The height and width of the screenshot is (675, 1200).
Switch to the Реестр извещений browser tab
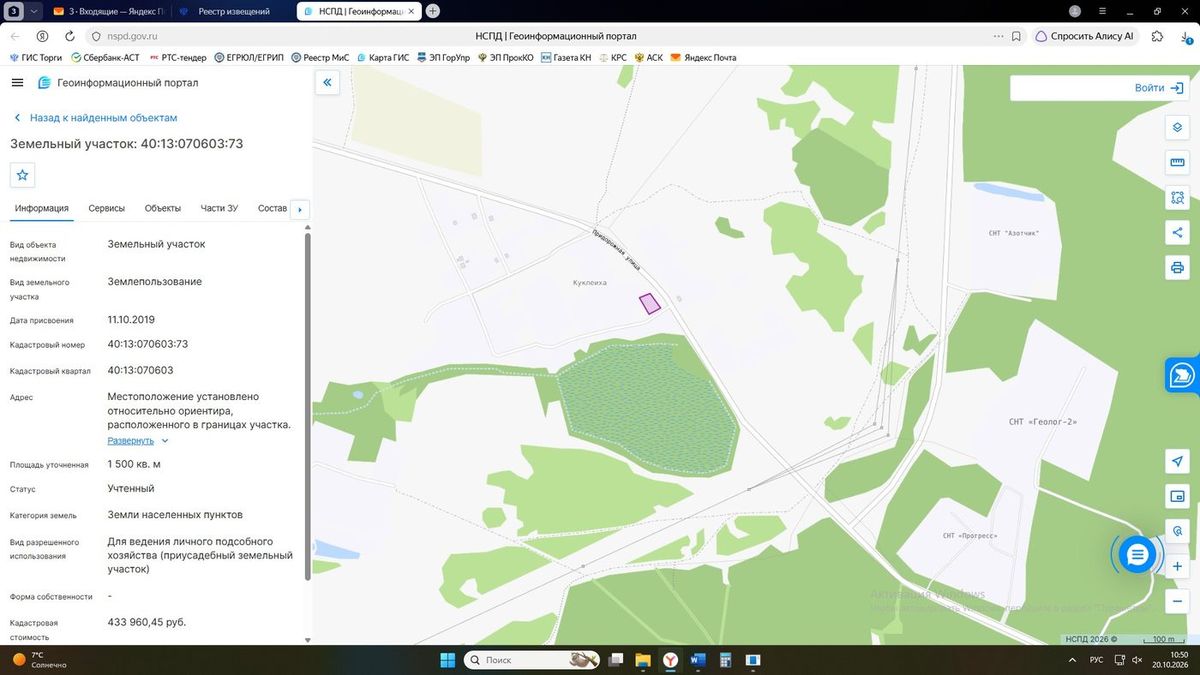pyautogui.click(x=234, y=11)
